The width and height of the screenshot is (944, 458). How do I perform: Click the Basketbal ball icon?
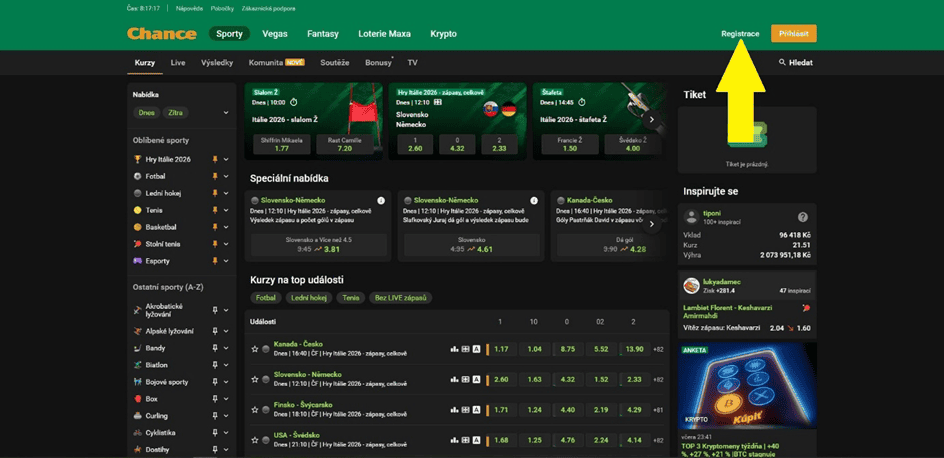138,227
